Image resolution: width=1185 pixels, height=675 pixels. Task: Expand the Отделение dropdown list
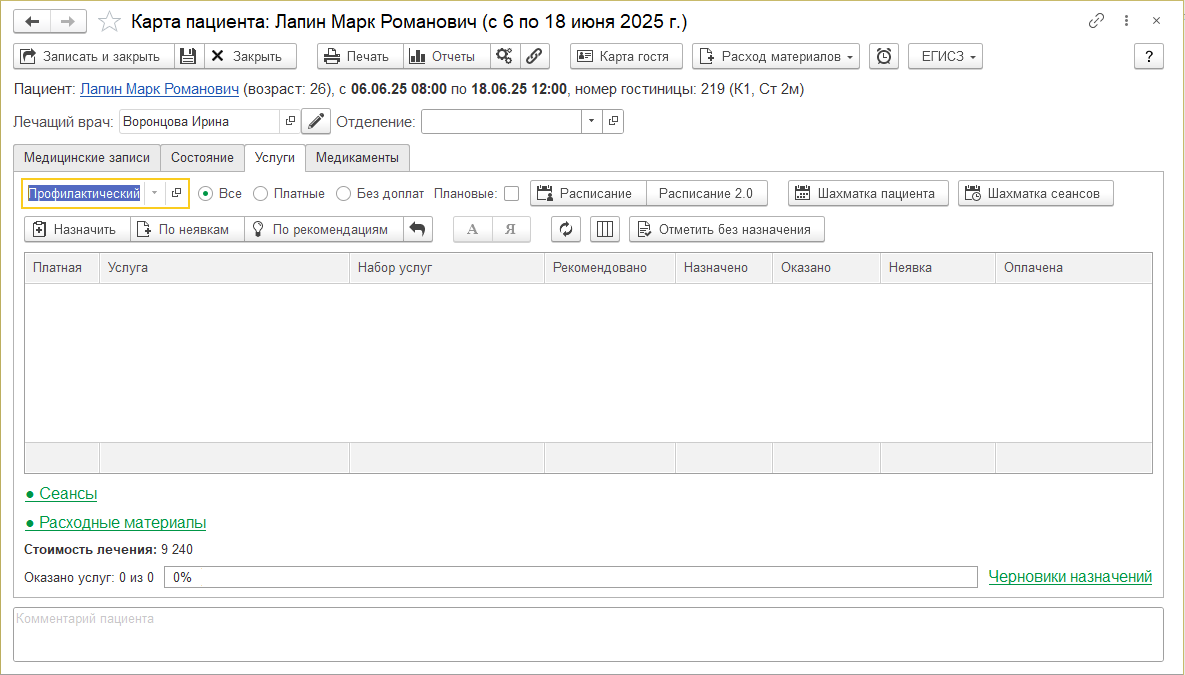(x=592, y=121)
